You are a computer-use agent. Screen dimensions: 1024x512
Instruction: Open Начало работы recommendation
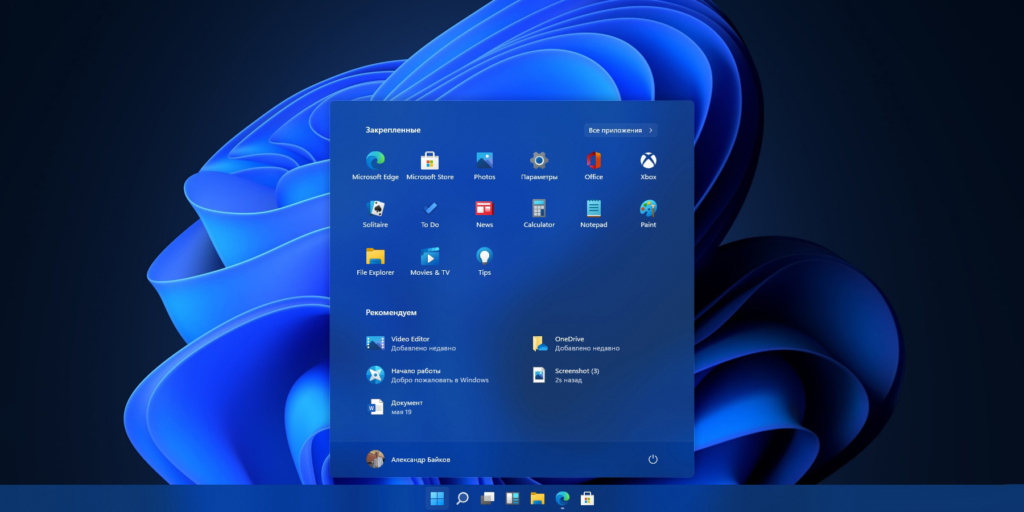click(427, 375)
